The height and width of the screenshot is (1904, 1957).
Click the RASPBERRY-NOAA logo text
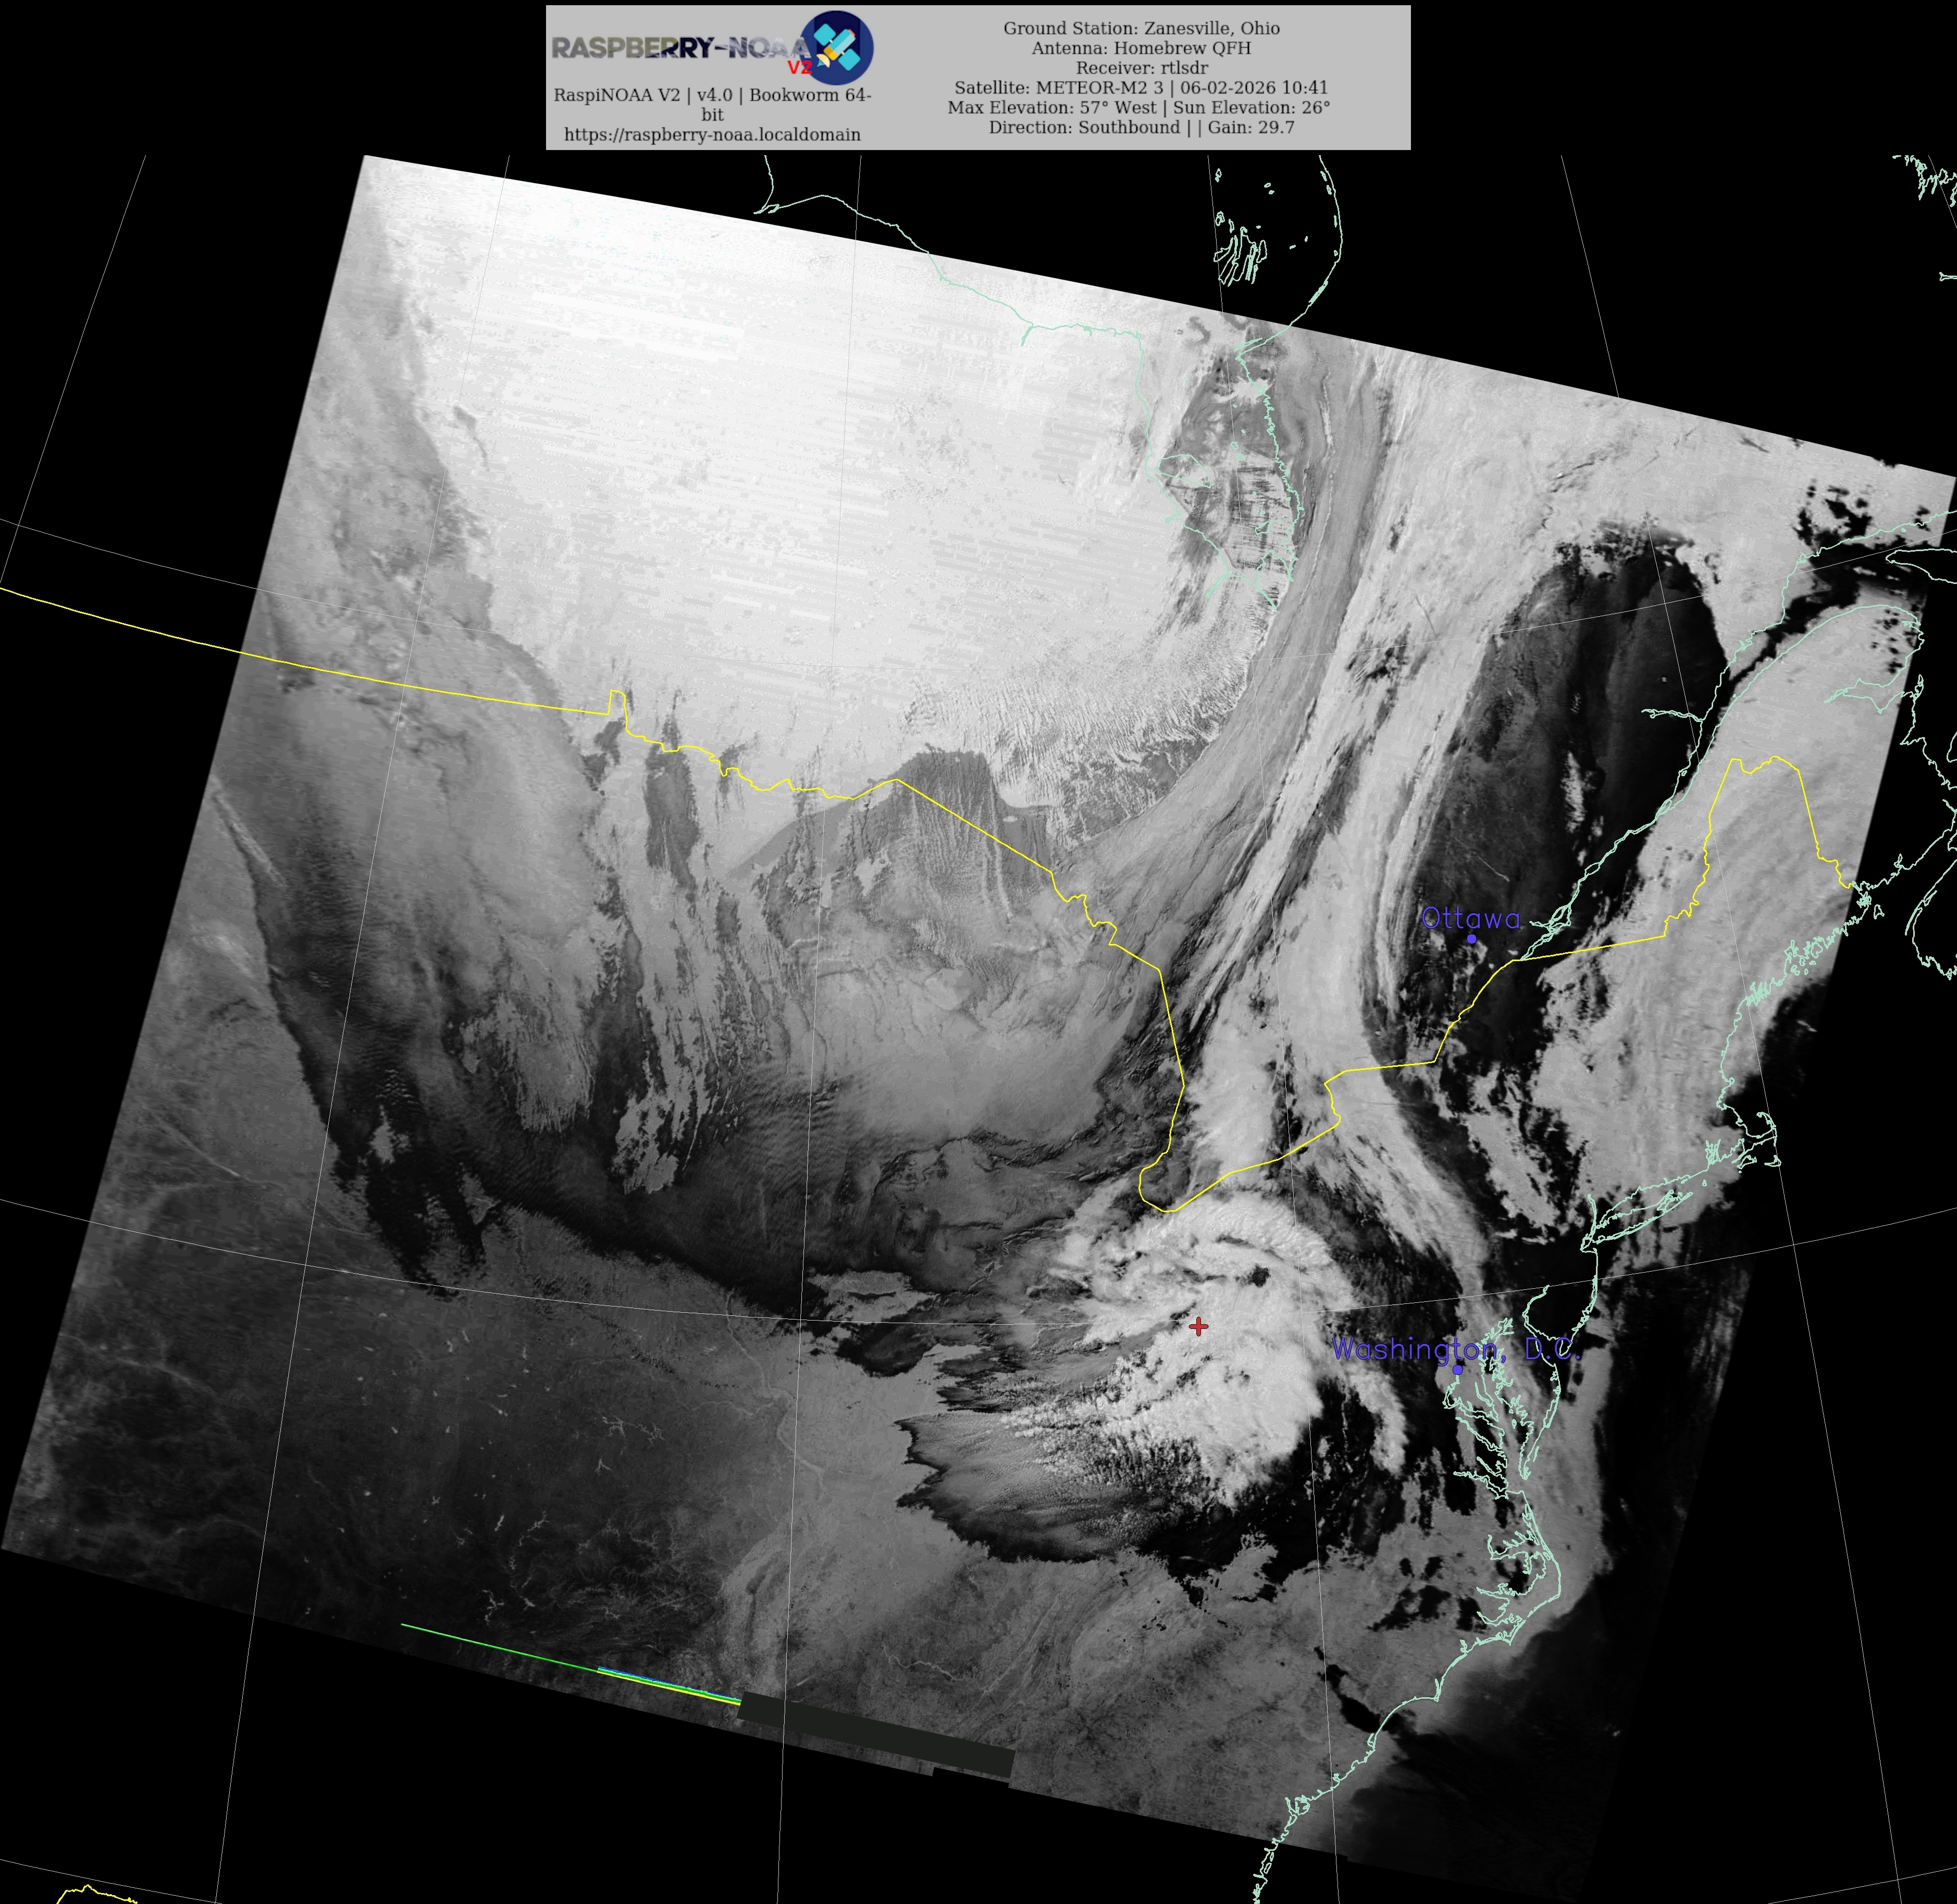680,47
